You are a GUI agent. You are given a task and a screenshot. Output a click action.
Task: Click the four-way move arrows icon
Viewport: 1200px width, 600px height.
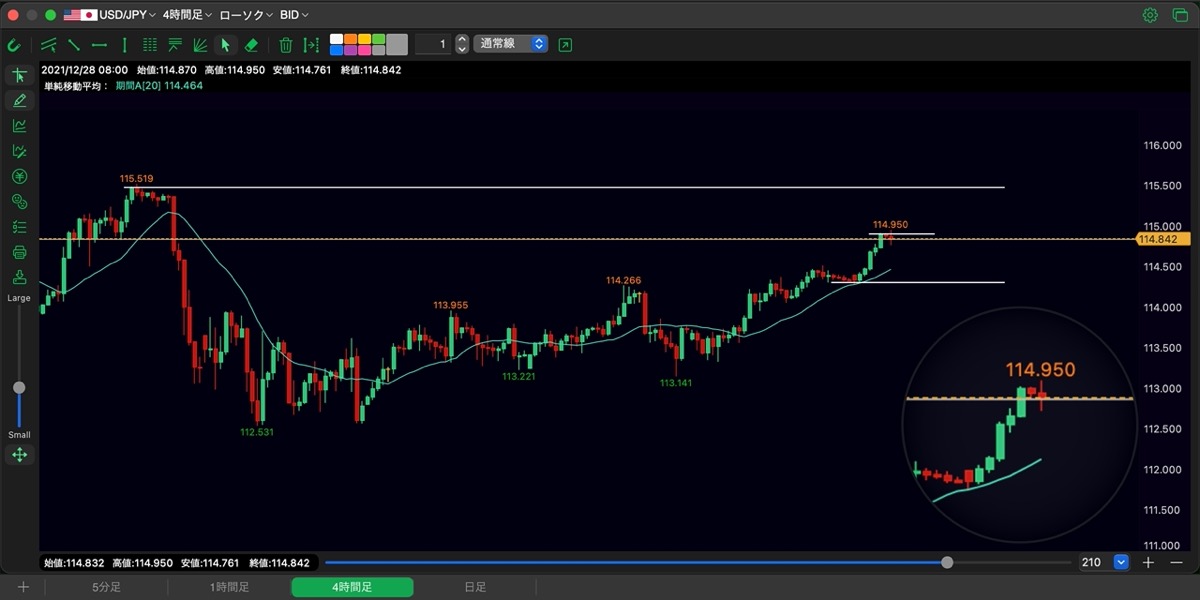click(x=19, y=455)
